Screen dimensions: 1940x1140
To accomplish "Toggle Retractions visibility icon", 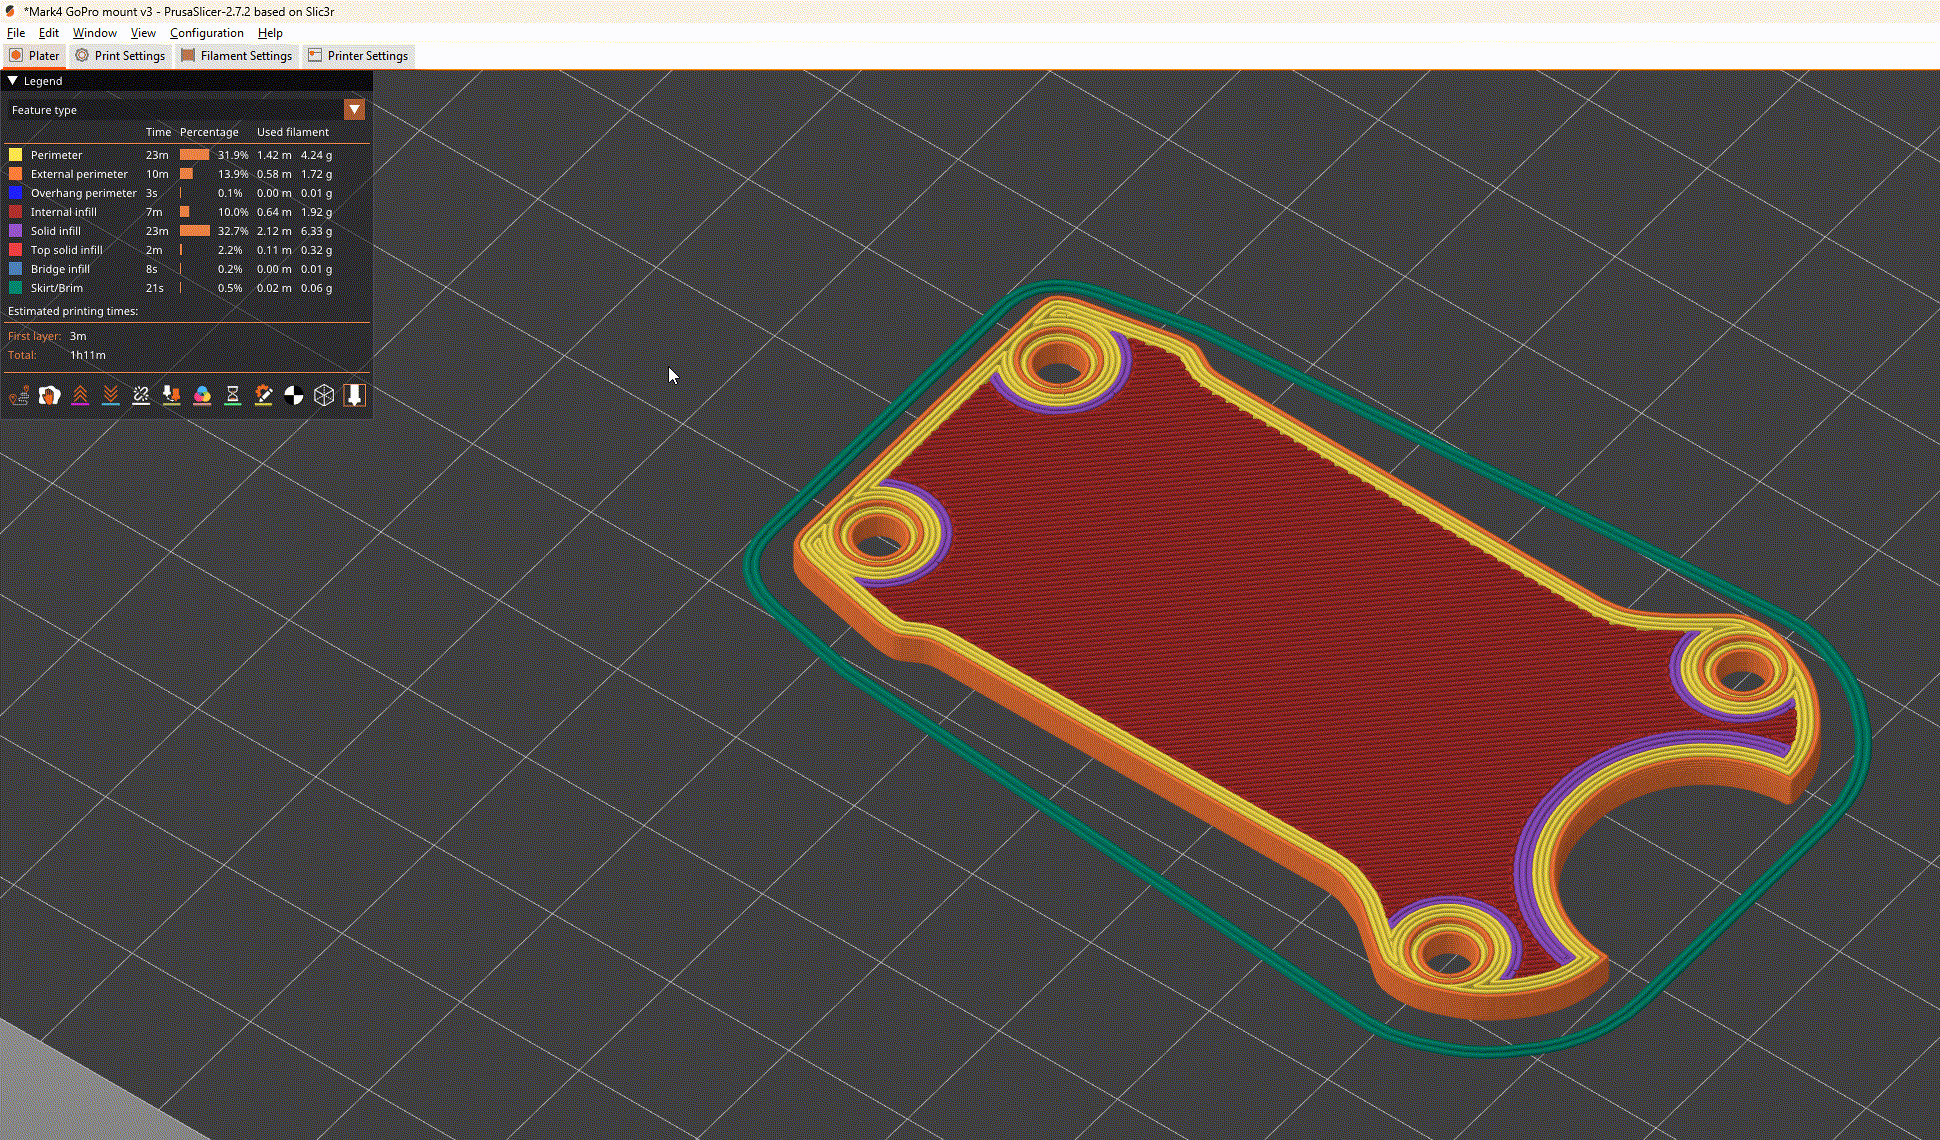I will (x=80, y=396).
